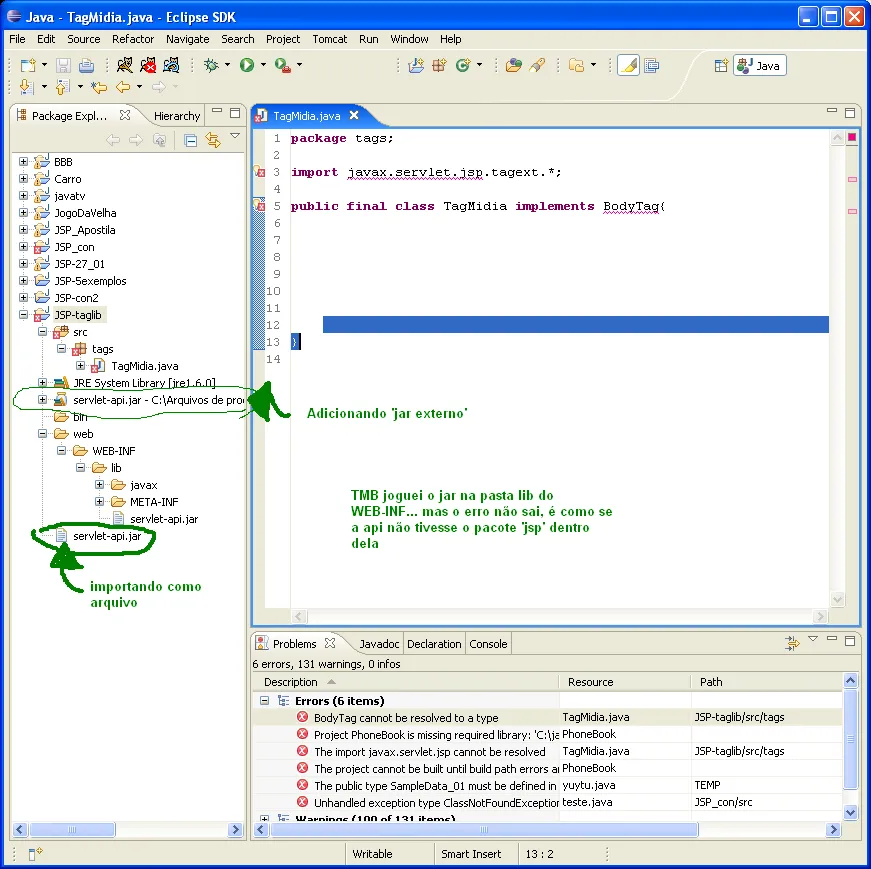Viewport: 871px width, 869px height.
Task: Click Collapse All in Package Explorer
Action: click(x=190, y=140)
